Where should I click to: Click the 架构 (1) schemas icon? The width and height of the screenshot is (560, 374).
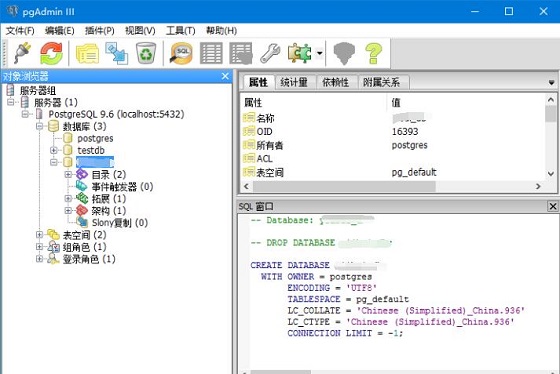click(x=82, y=210)
